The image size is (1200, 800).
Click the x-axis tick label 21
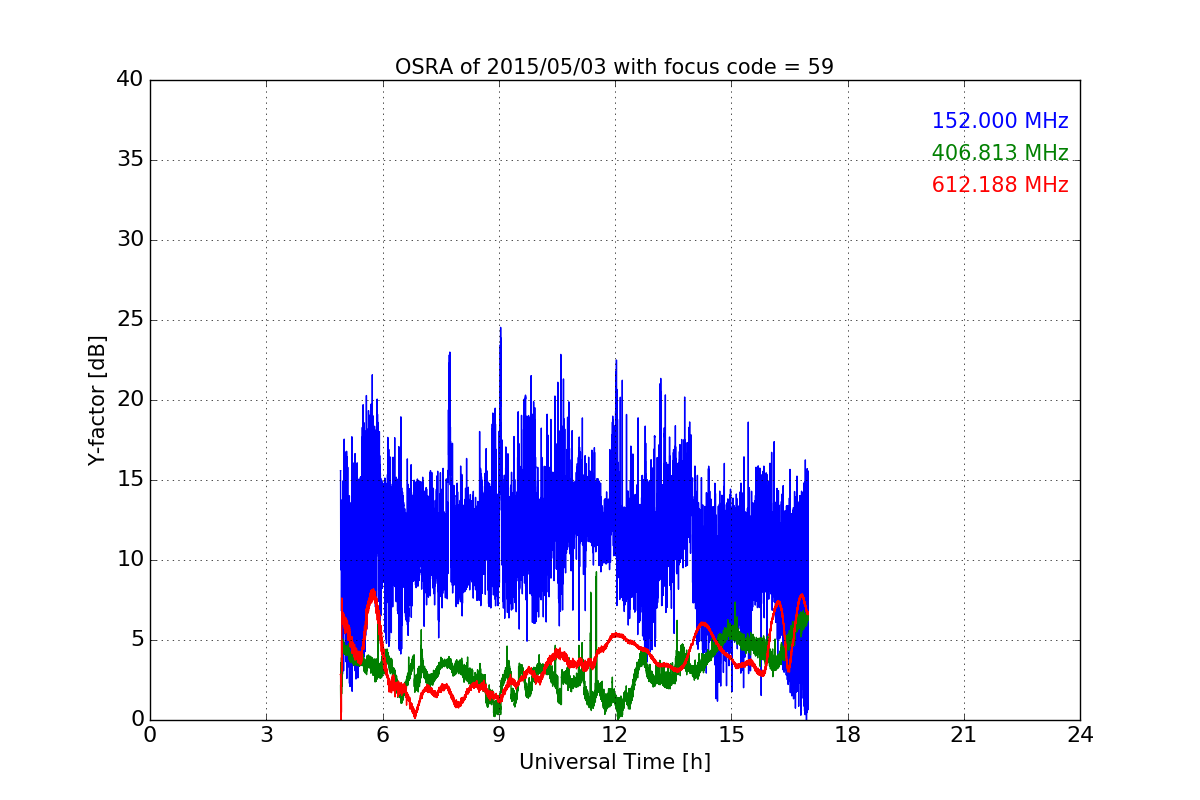964,735
